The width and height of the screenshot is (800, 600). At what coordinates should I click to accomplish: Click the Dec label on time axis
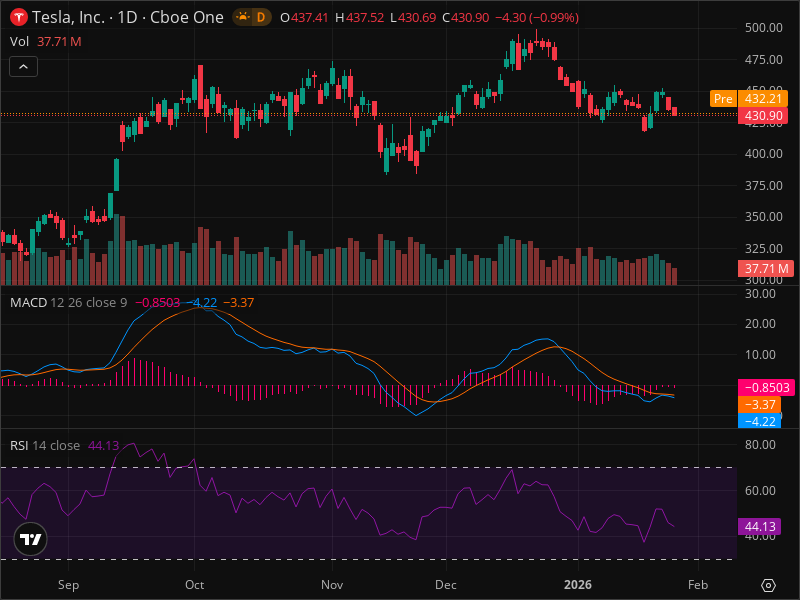point(446,585)
